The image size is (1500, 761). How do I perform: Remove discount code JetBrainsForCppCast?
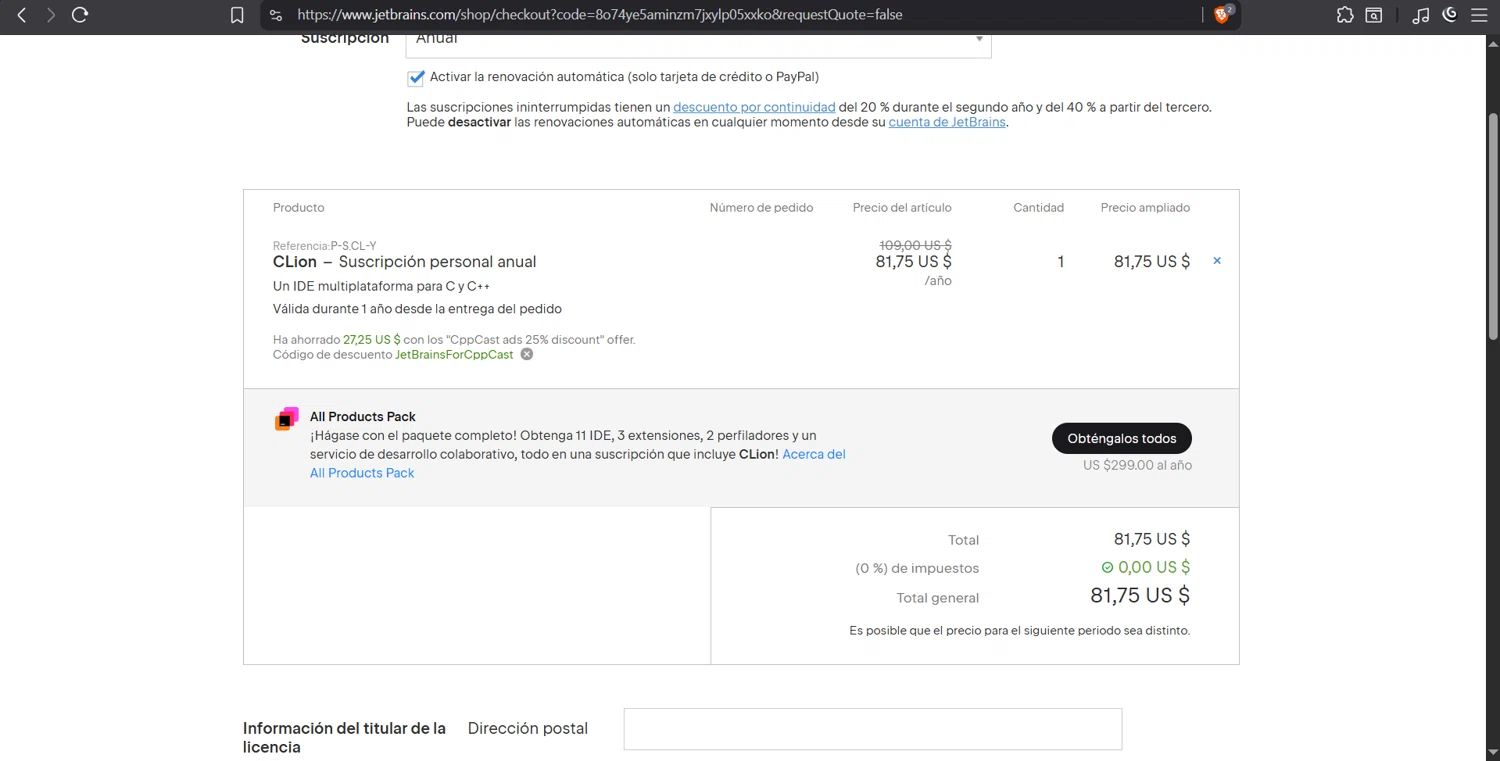527,354
